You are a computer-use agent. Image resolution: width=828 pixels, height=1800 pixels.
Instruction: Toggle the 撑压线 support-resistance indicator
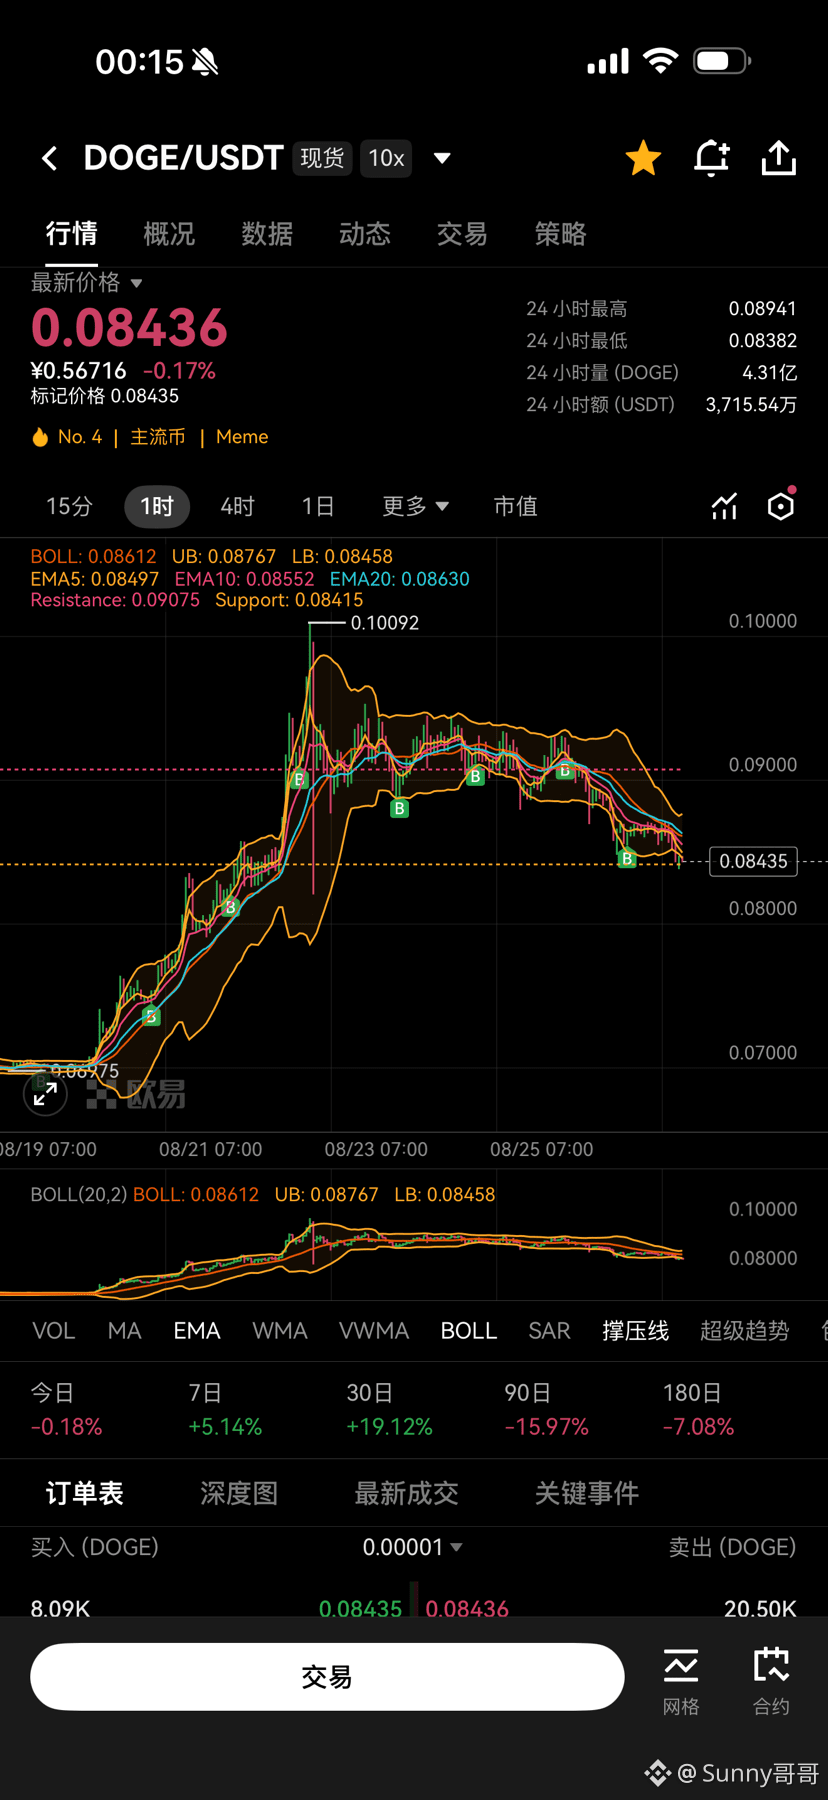point(636,1331)
